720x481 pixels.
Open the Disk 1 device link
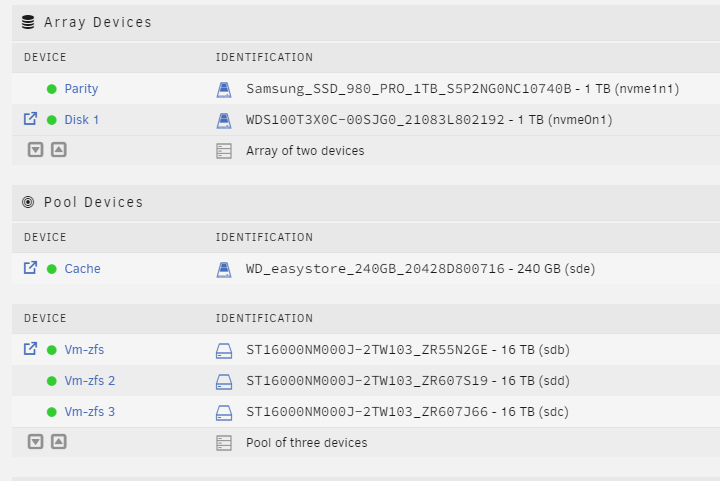coord(81,120)
